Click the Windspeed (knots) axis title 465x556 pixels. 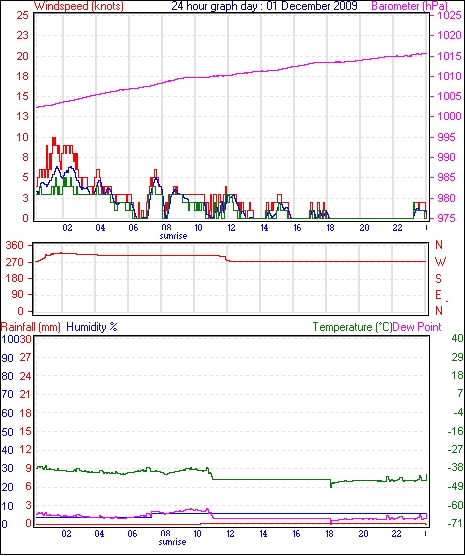(x=79, y=6)
